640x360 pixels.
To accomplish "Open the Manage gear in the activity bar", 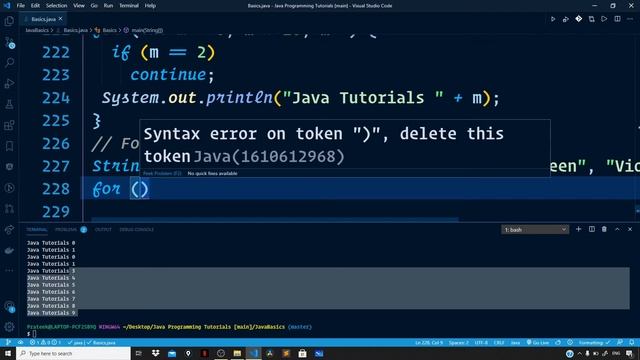I will [x=9, y=327].
